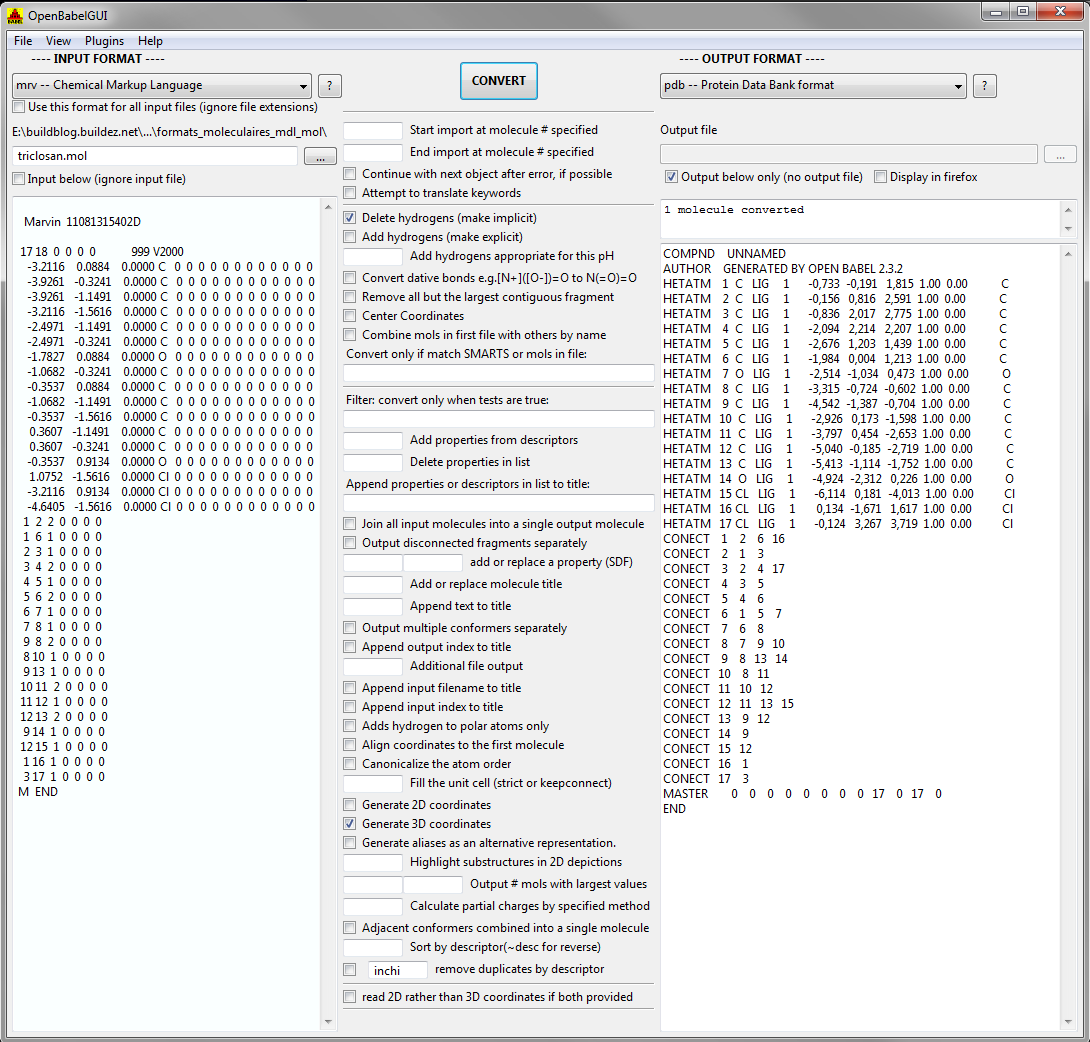Click '1 molecule converted' message text
The image size is (1090, 1042).
[x=733, y=210]
